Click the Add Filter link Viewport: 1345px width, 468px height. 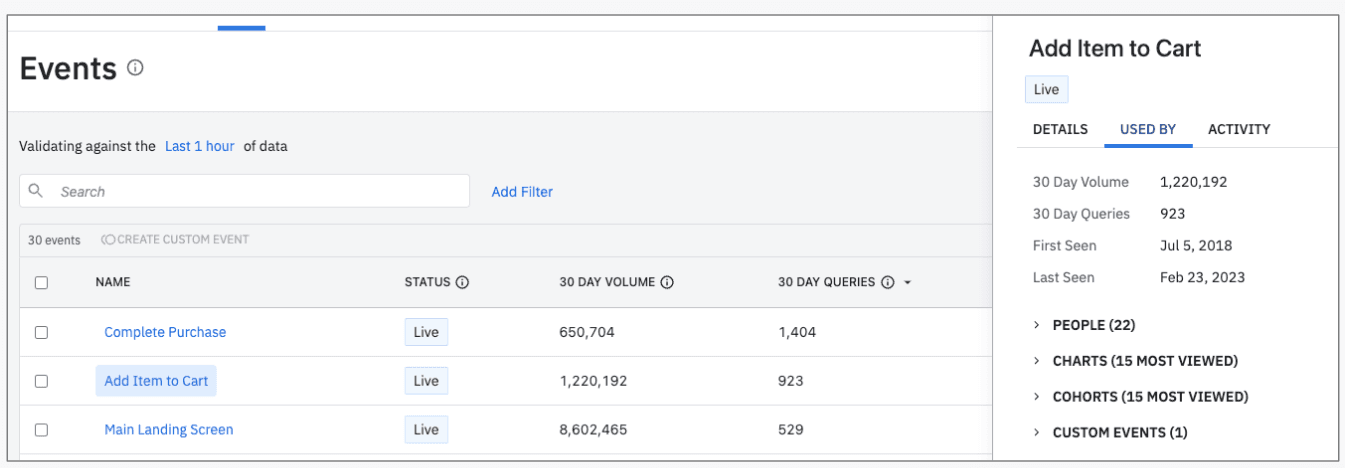(522, 192)
